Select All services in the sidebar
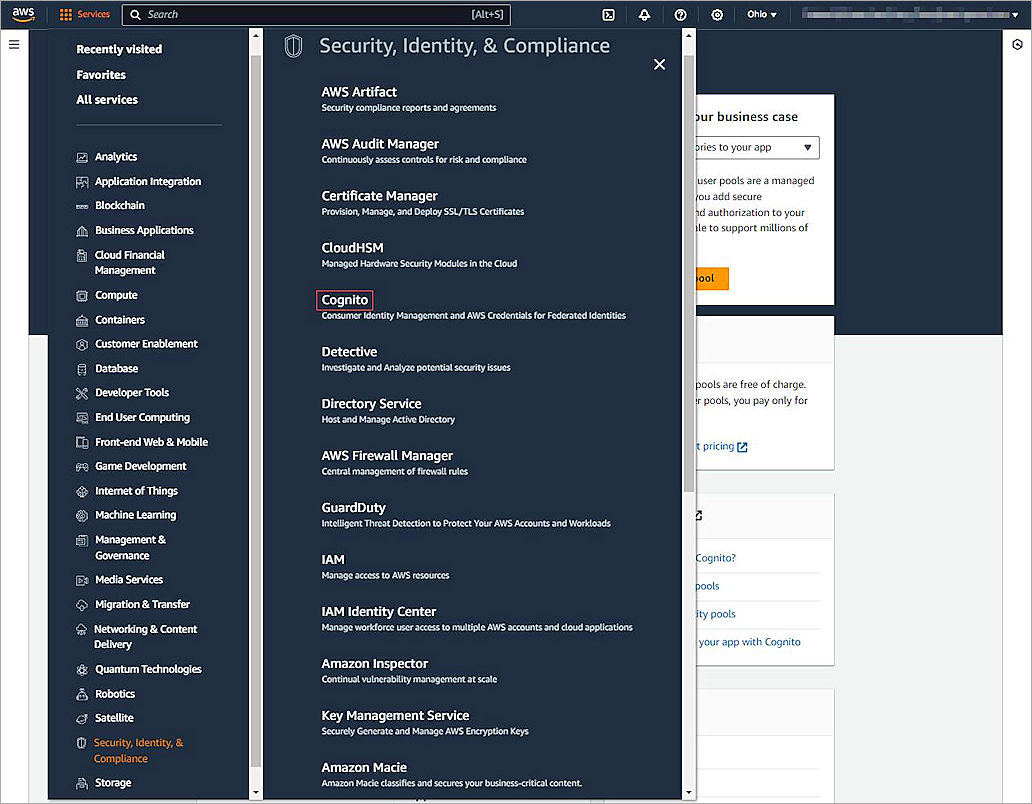Viewport: 1032px width, 804px height. tap(107, 99)
